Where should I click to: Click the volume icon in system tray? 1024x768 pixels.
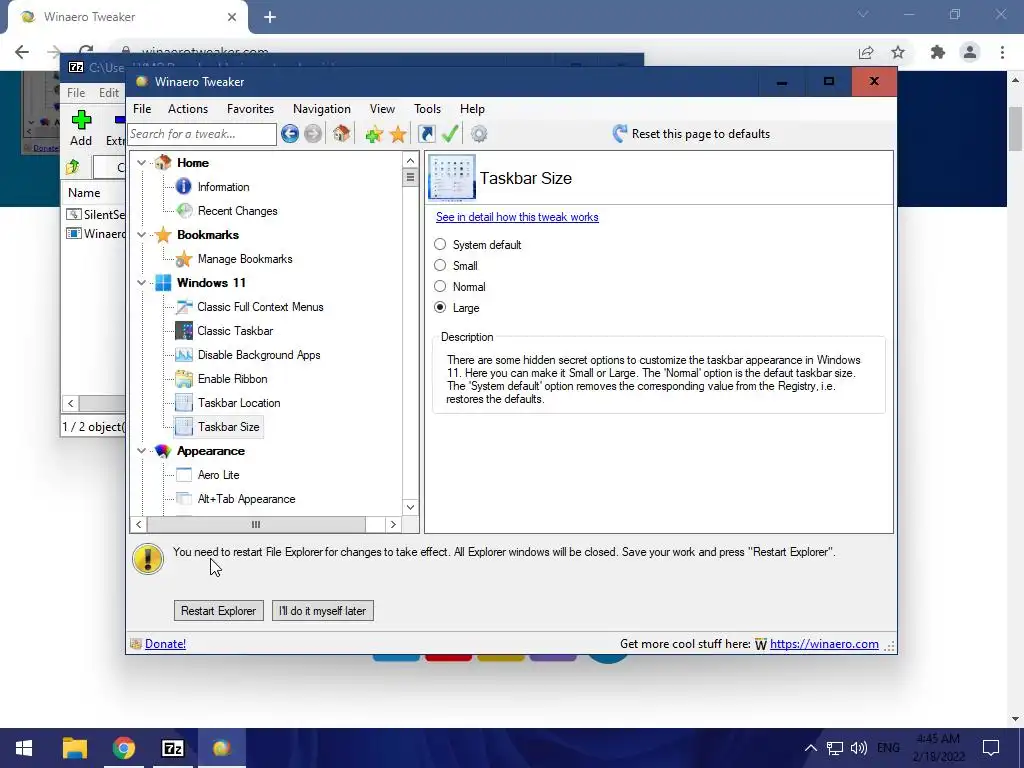[x=859, y=748]
